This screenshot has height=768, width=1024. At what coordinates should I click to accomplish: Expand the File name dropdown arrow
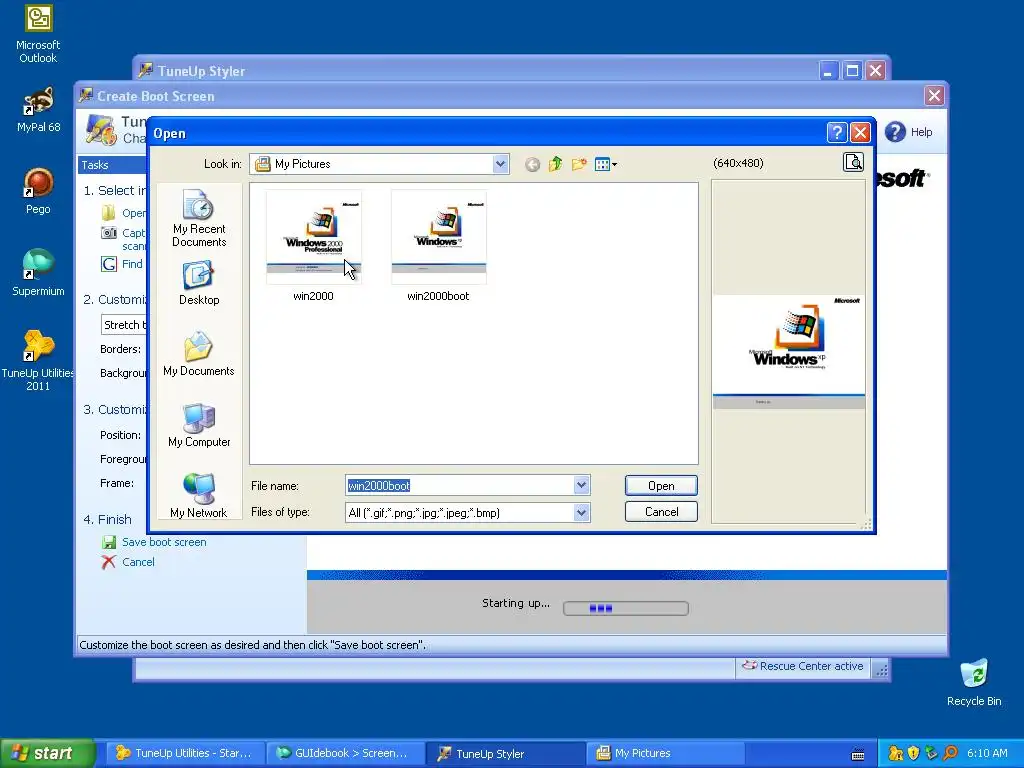581,485
